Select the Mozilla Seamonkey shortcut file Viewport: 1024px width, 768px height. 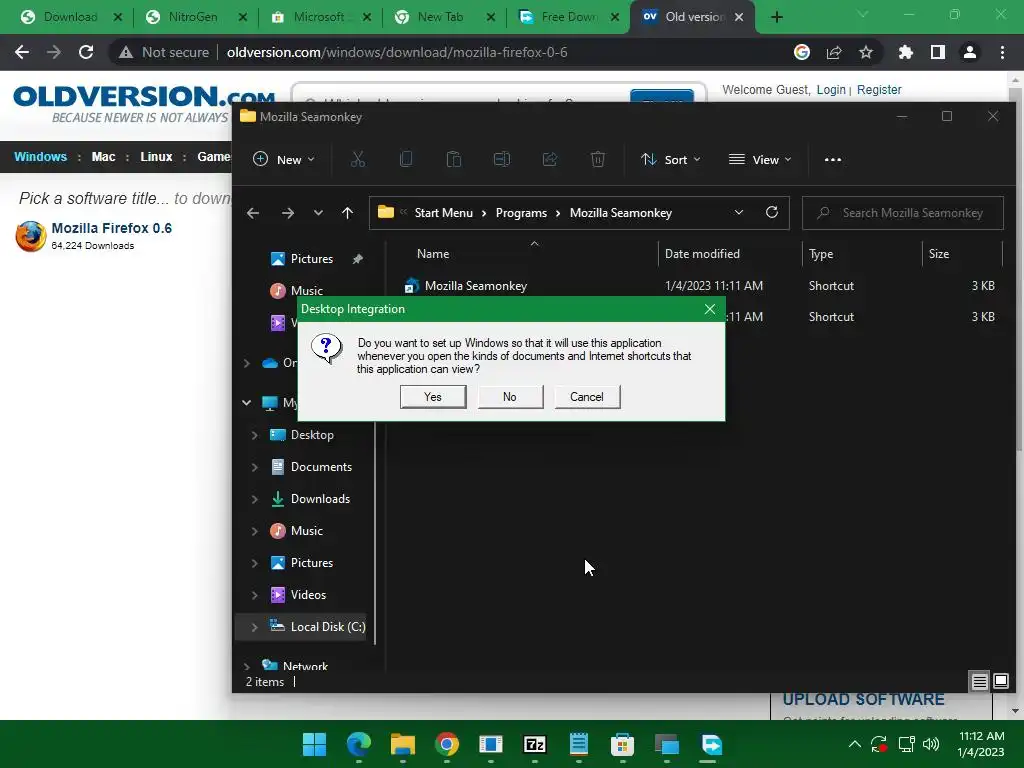click(475, 285)
